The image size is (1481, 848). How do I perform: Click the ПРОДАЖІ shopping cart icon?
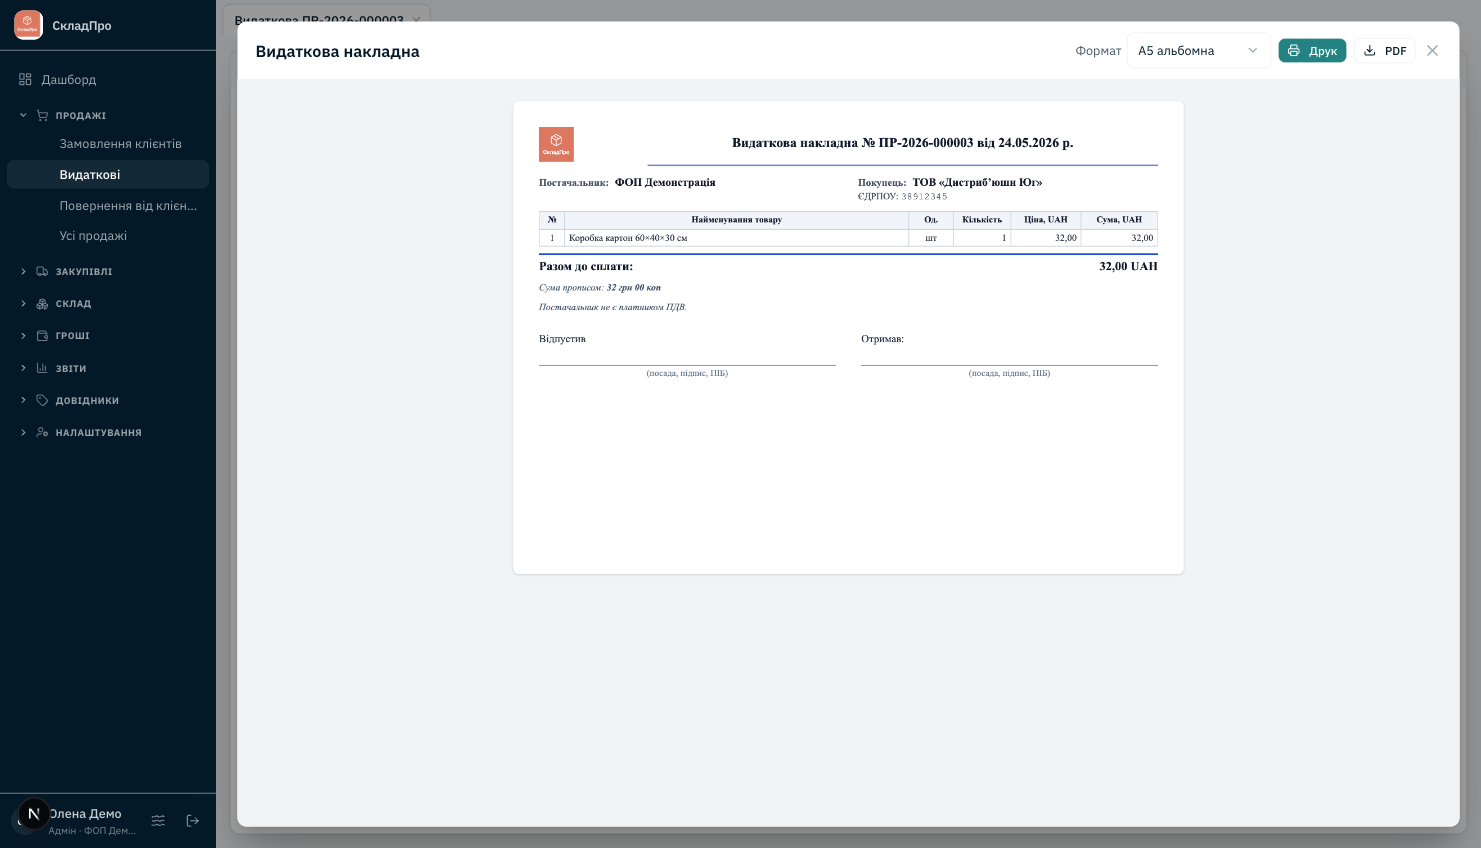click(42, 115)
